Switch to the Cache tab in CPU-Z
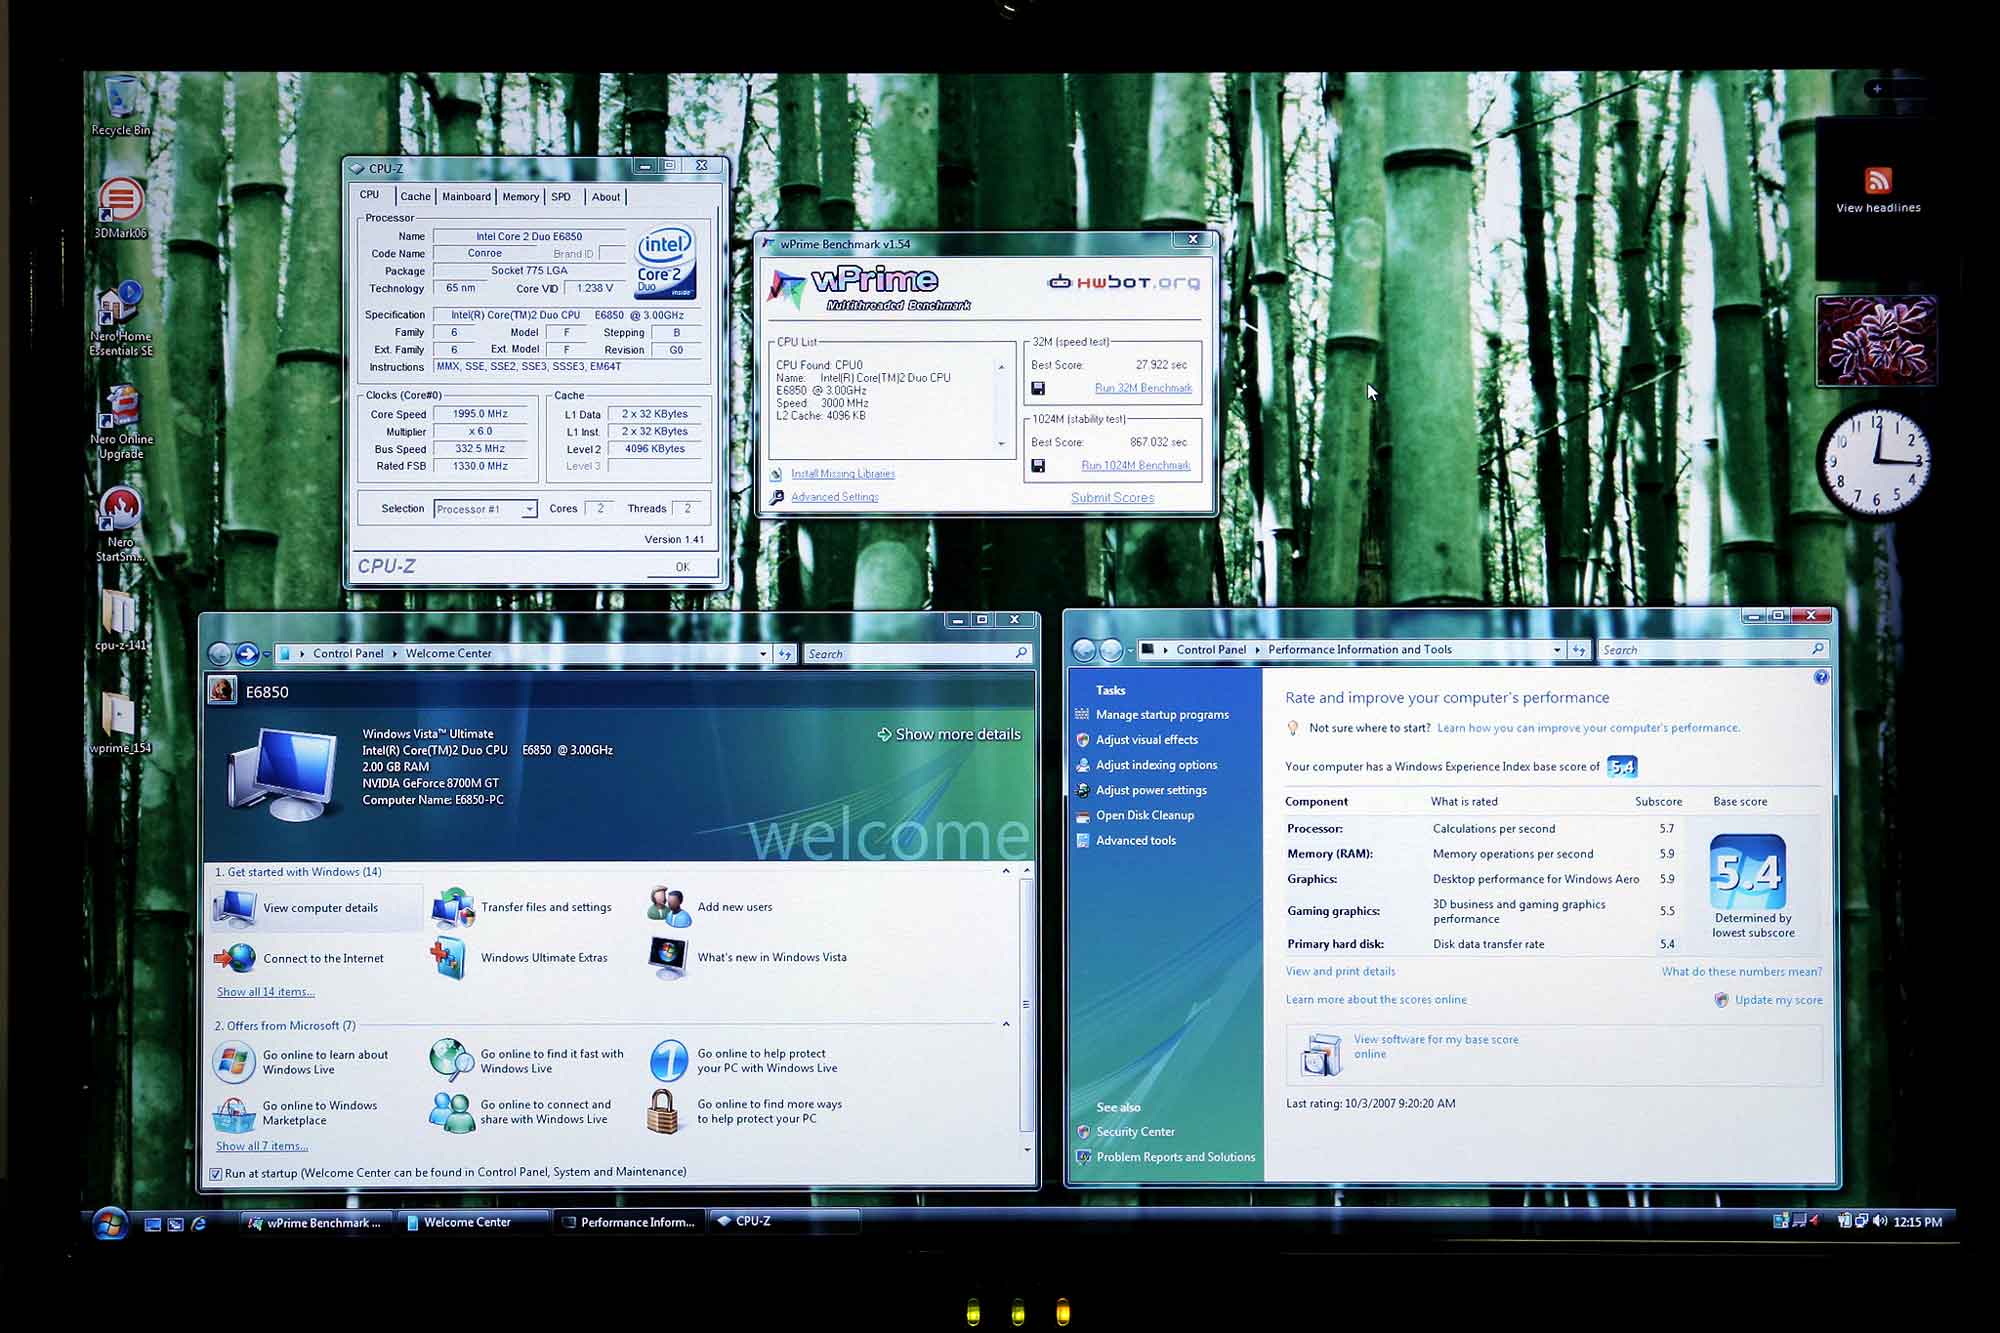 [415, 197]
